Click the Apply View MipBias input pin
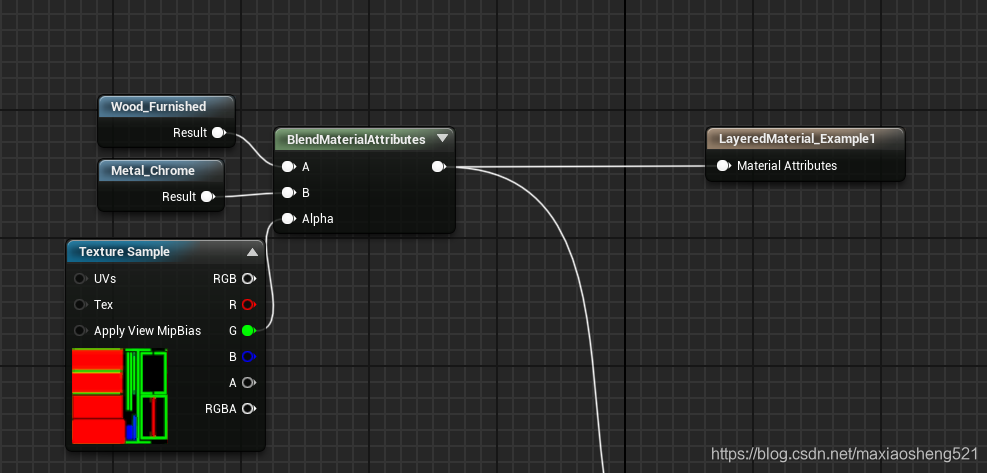 tap(81, 331)
